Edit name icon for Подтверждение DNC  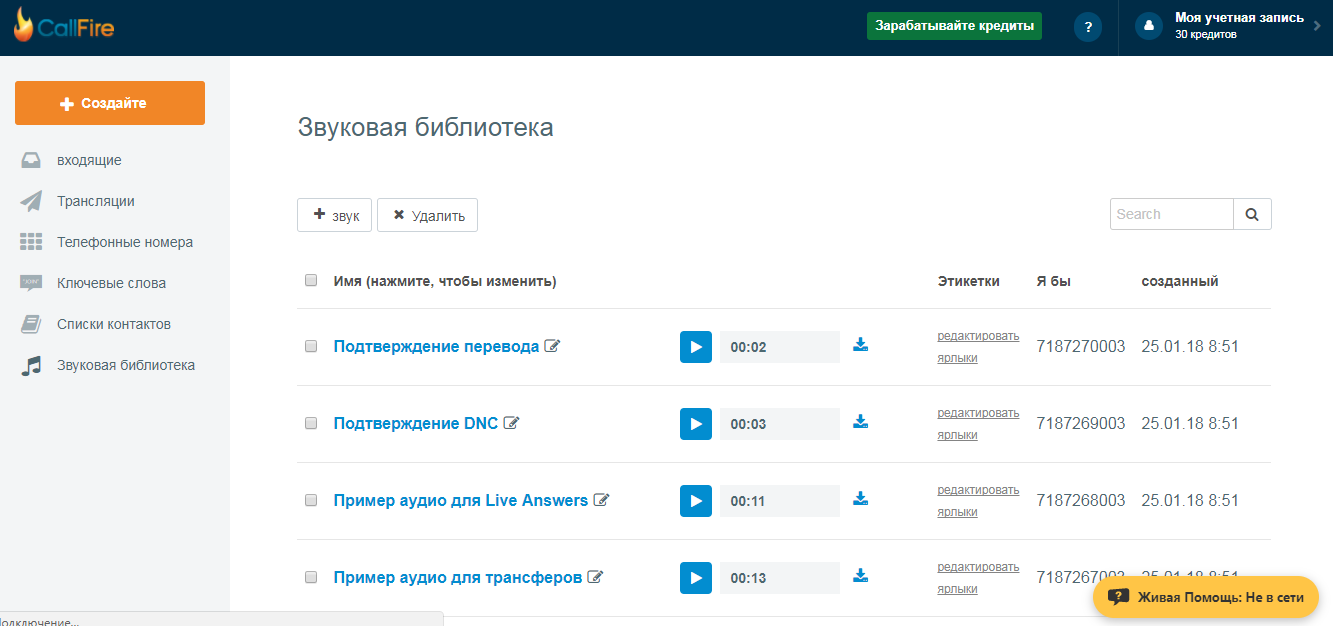tap(511, 423)
